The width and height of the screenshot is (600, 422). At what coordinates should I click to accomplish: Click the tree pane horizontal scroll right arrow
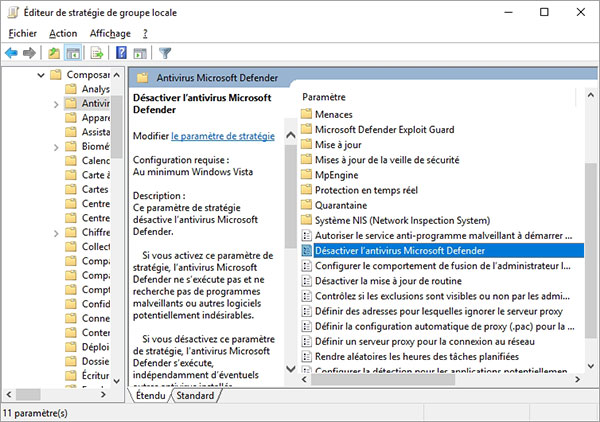pos(103,394)
